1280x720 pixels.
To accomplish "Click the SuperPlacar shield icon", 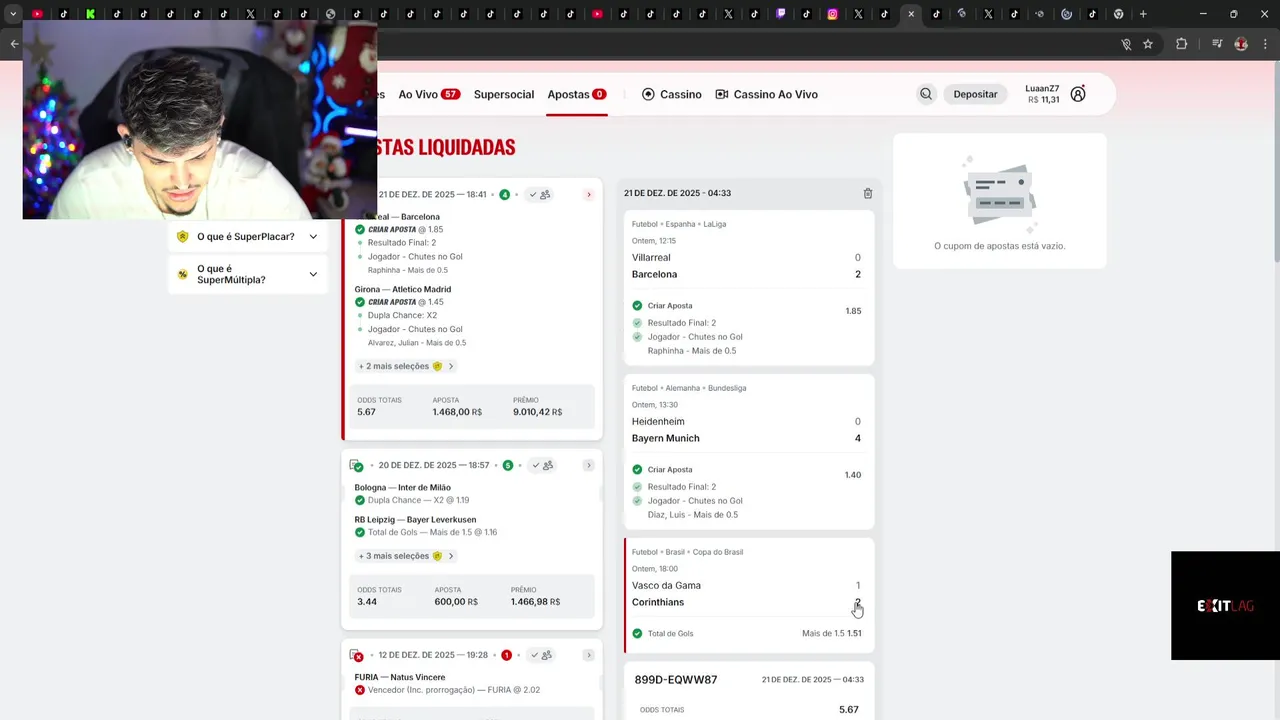I will coord(182,237).
